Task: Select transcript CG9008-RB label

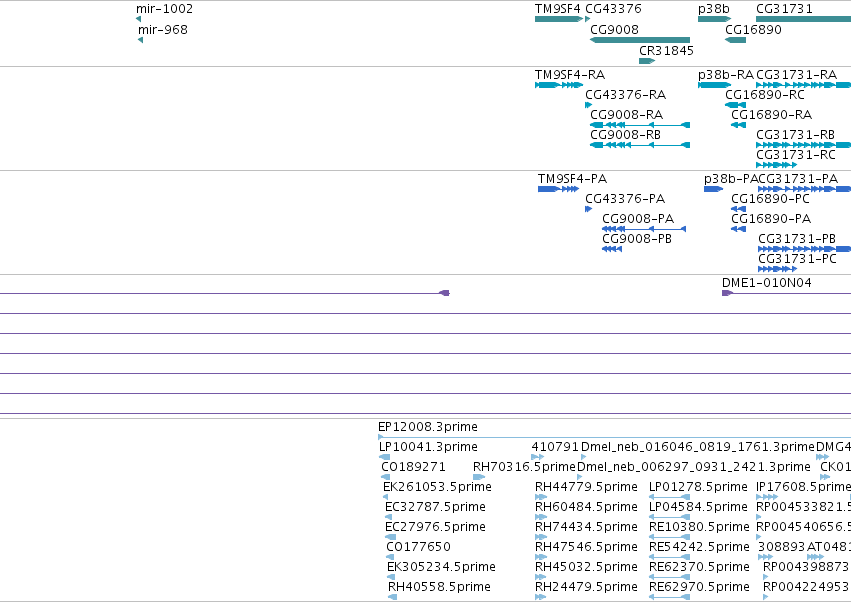Action: 625,135
